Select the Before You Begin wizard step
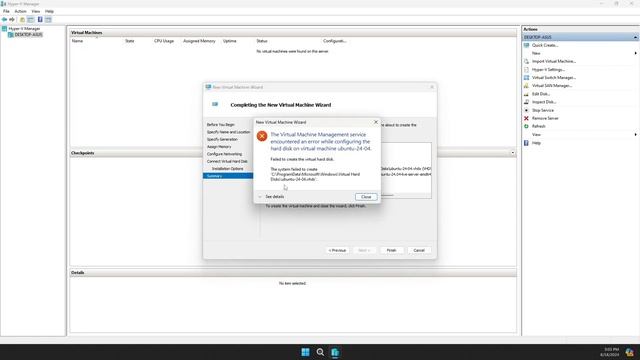640x360 pixels. [220, 124]
